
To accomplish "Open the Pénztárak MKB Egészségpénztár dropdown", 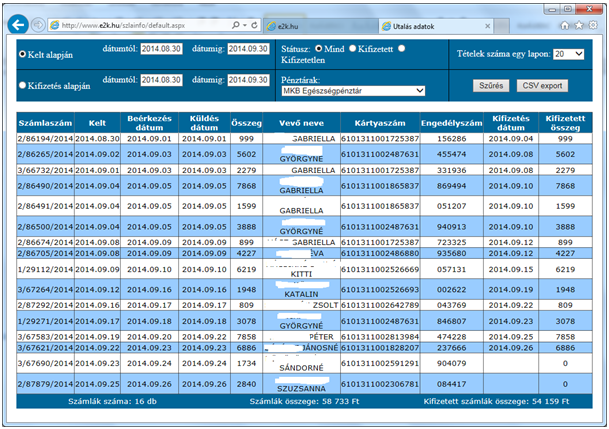I will pyautogui.click(x=353, y=91).
